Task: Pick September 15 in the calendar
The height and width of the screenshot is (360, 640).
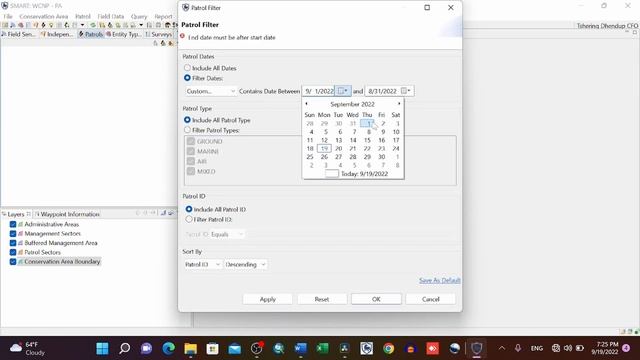Action: [x=367, y=140]
